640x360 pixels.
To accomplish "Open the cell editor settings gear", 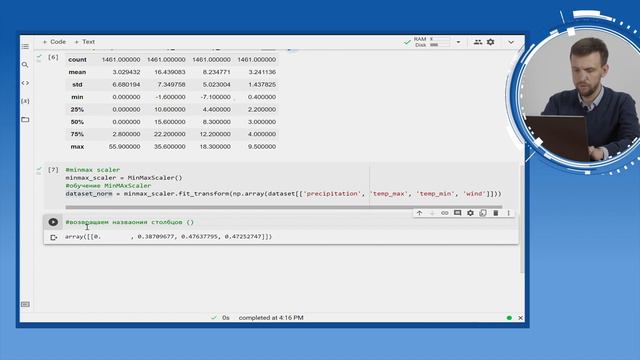I will coord(470,213).
